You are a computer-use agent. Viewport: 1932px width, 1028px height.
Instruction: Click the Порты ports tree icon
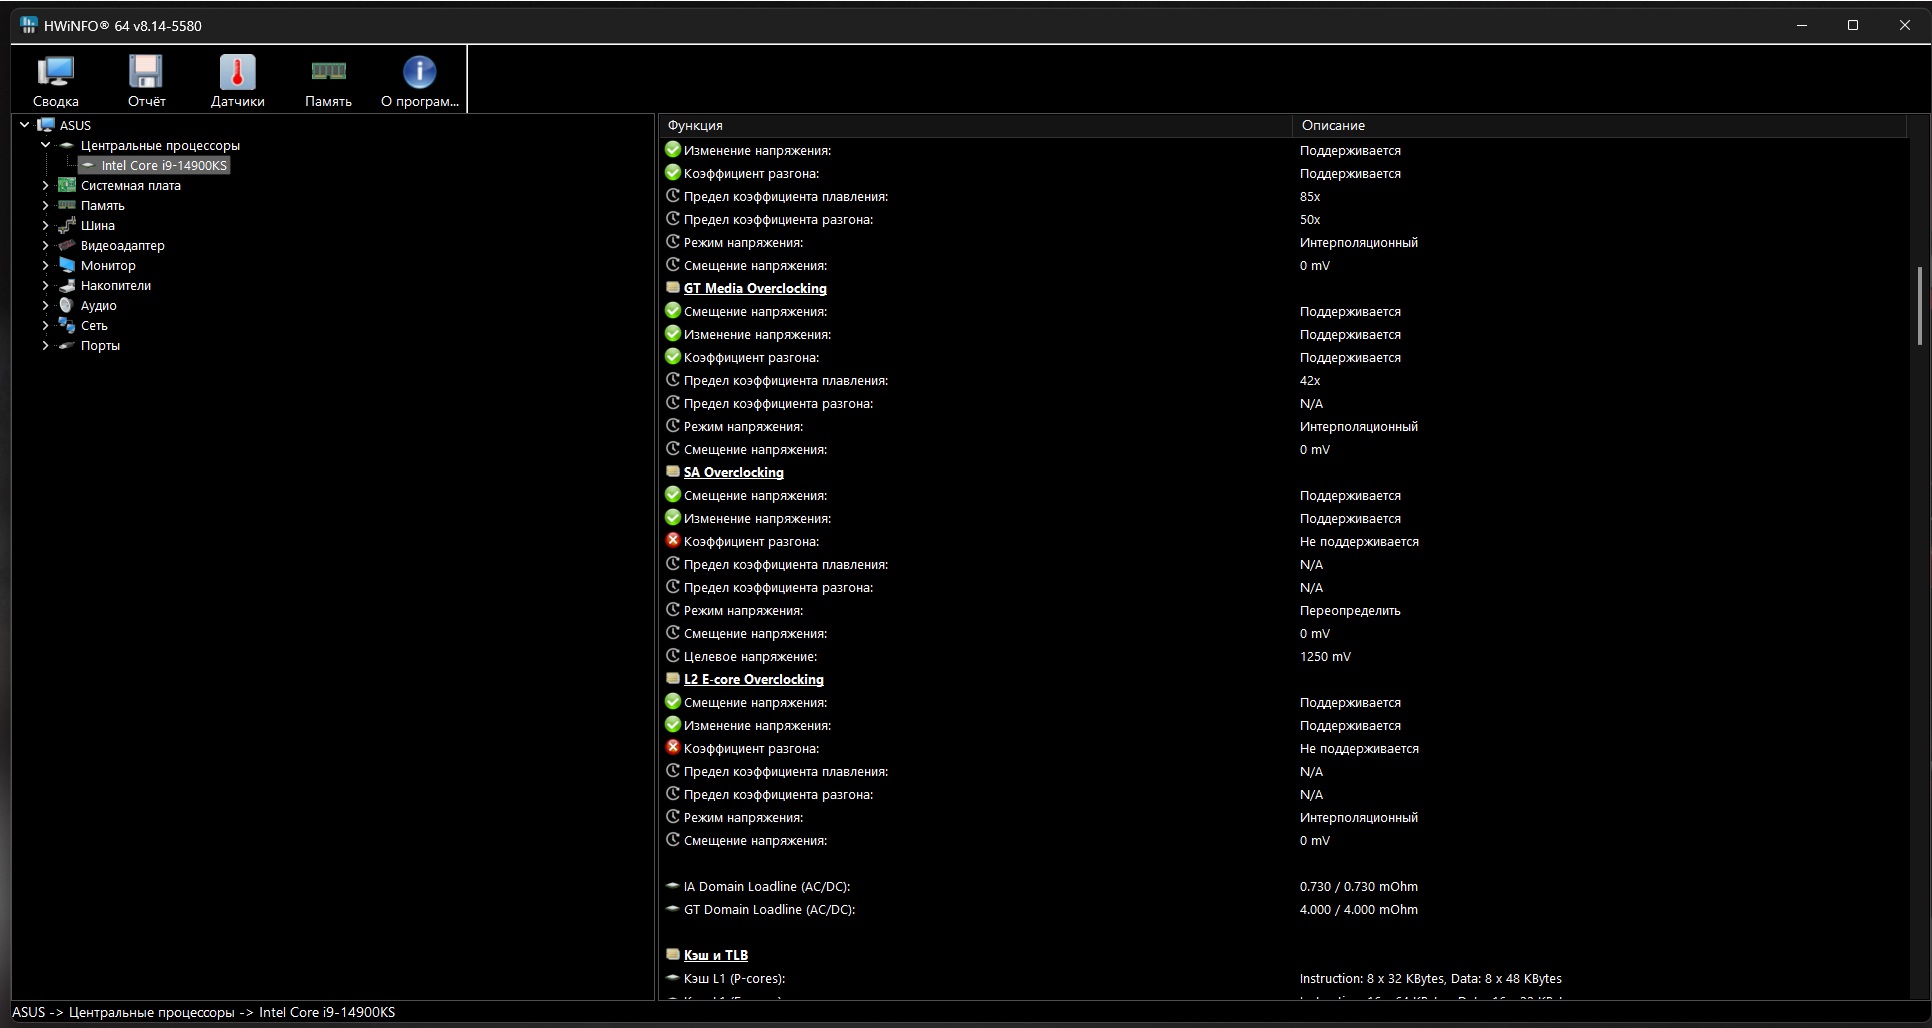pos(67,345)
